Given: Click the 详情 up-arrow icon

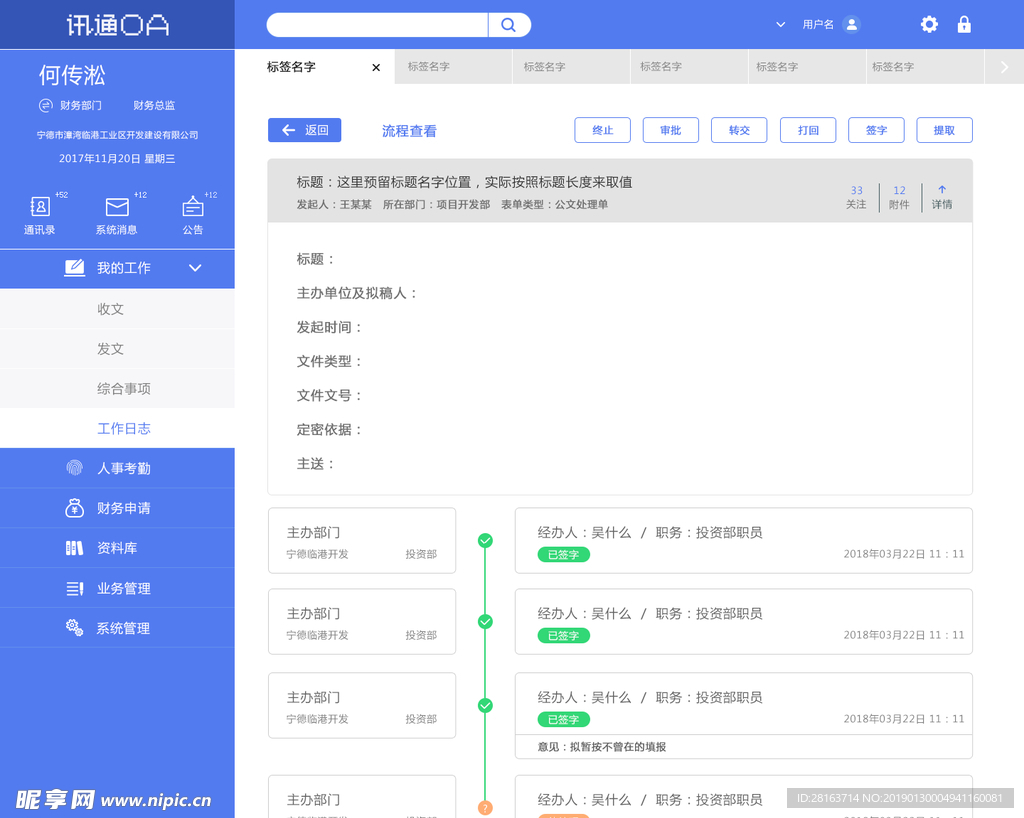Looking at the screenshot, I should pos(942,189).
